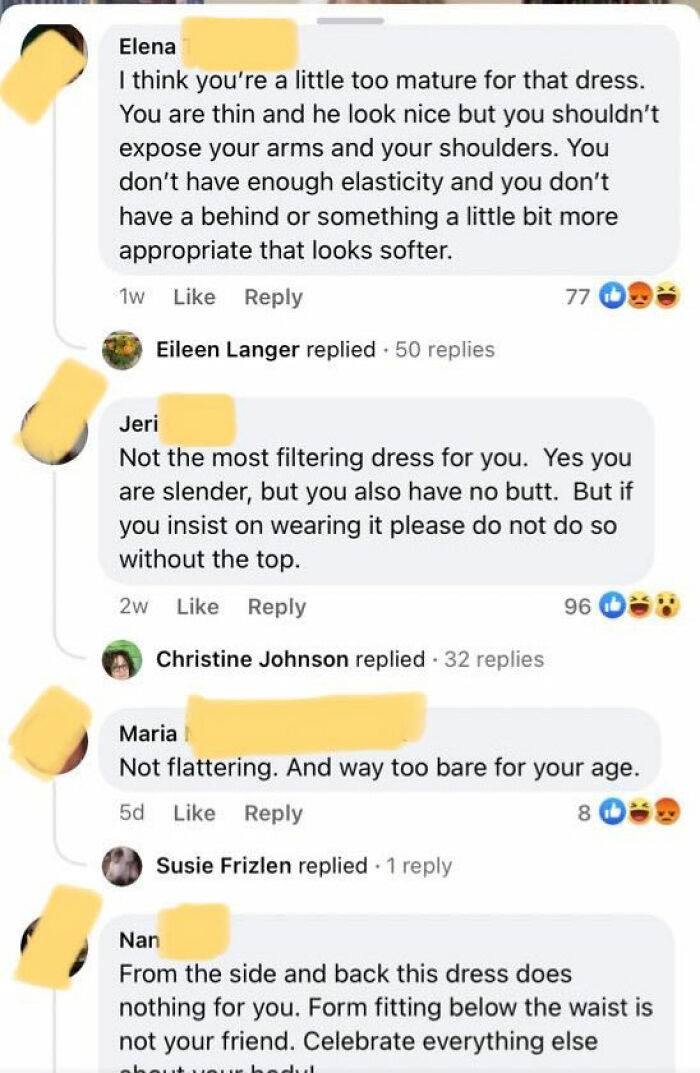Click the surprised face reaction on Jeri's comment
This screenshot has width=700, height=1073.
tap(667, 607)
